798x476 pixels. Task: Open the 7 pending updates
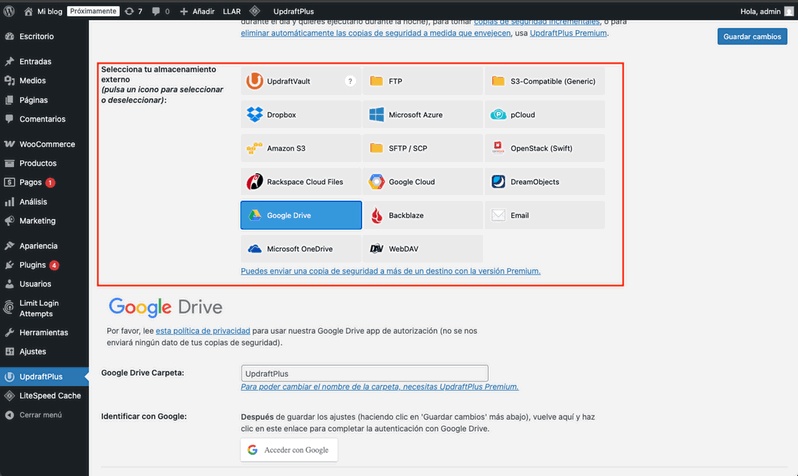(134, 11)
